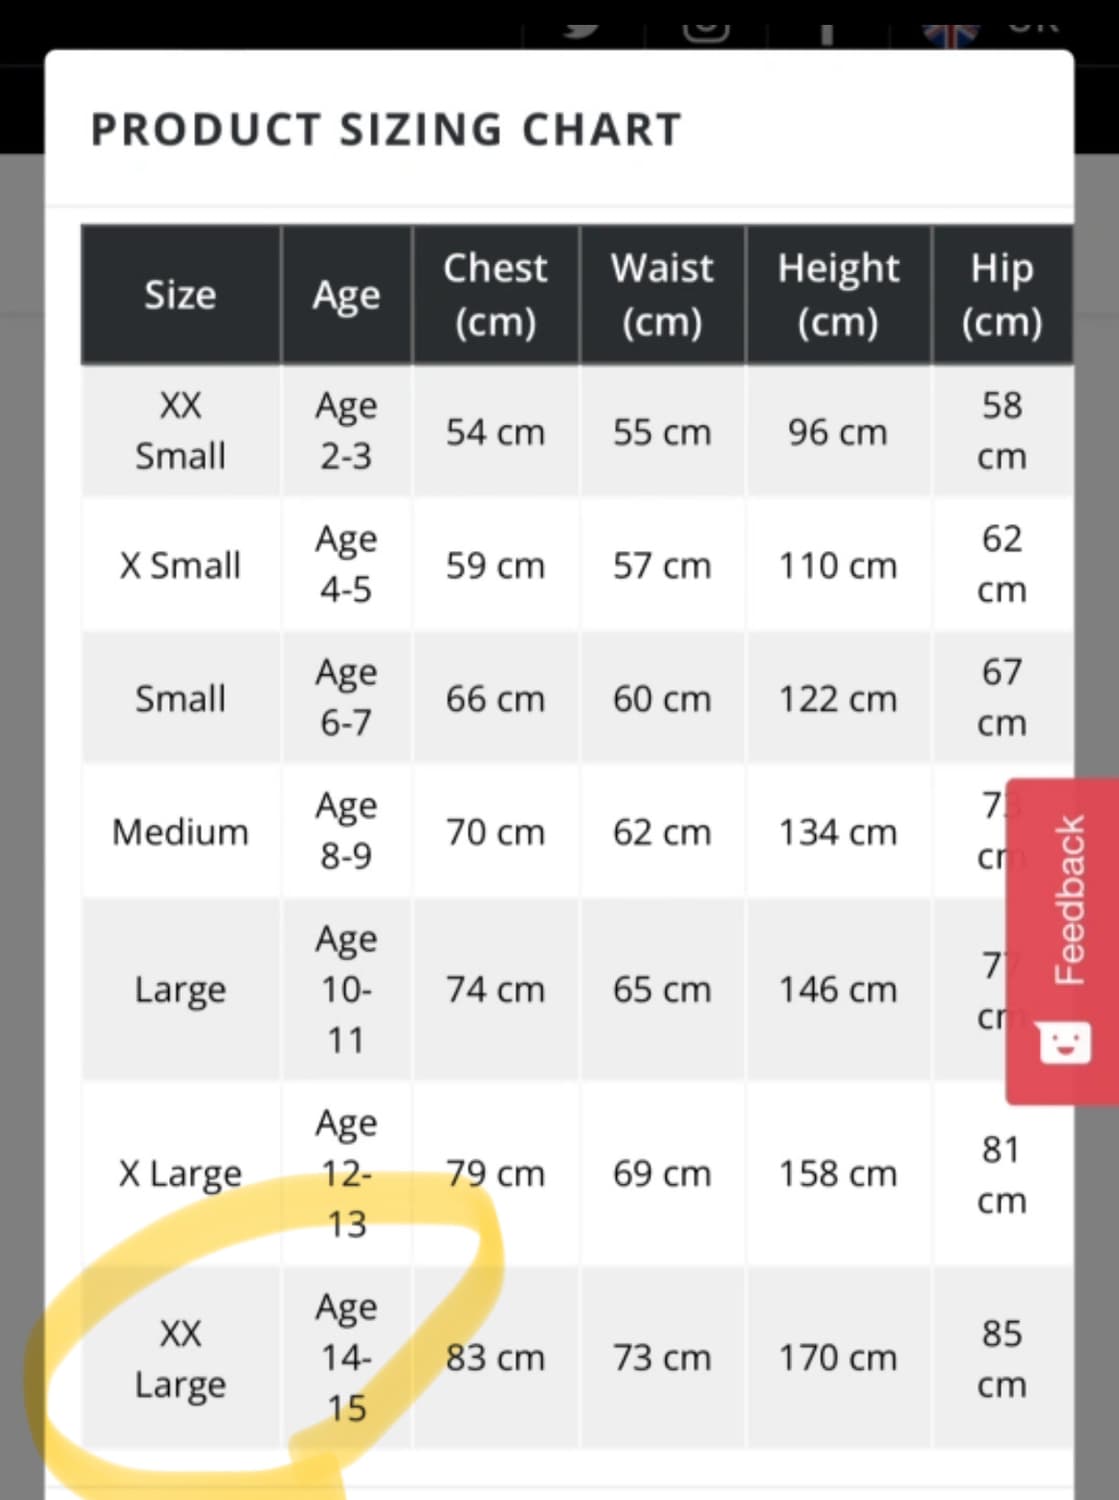Click the Hip (cm) column header
The height and width of the screenshot is (1500, 1119).
click(x=1003, y=294)
